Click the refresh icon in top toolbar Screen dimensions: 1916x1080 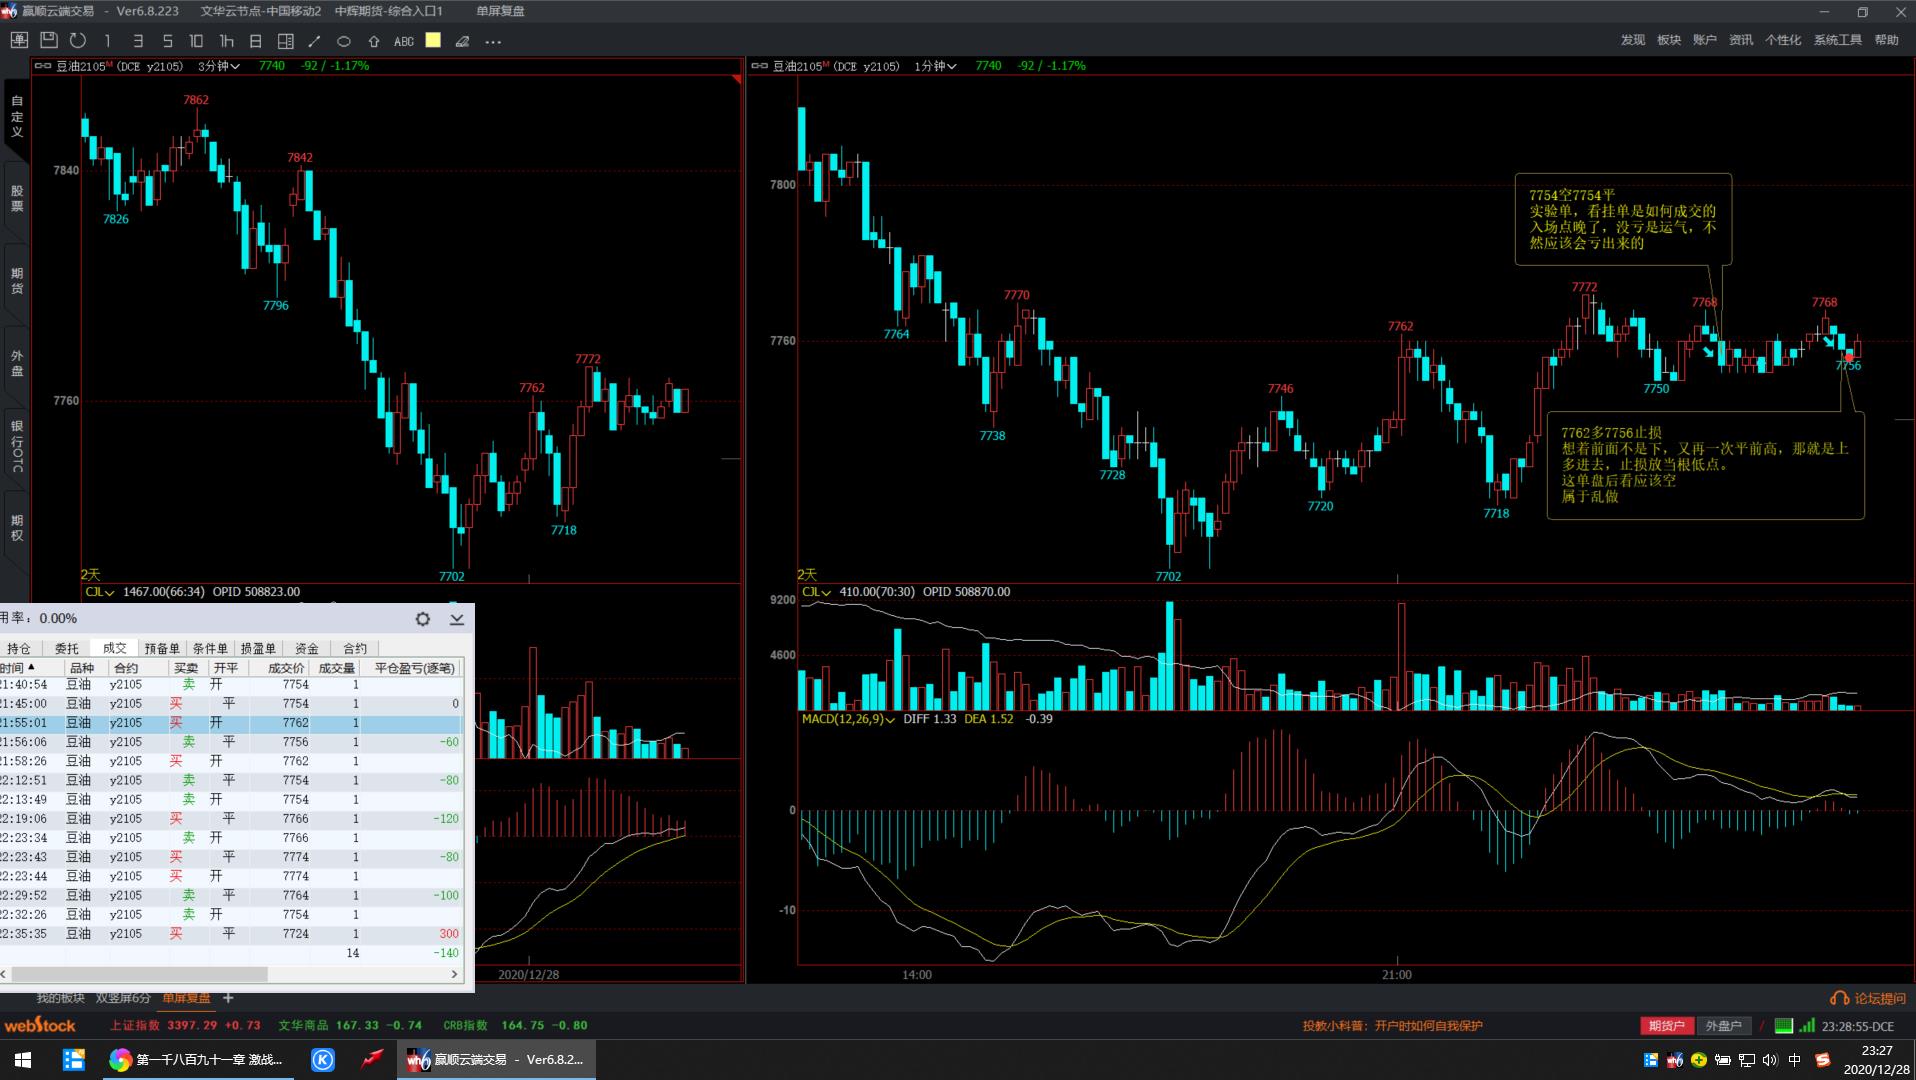tap(78, 40)
